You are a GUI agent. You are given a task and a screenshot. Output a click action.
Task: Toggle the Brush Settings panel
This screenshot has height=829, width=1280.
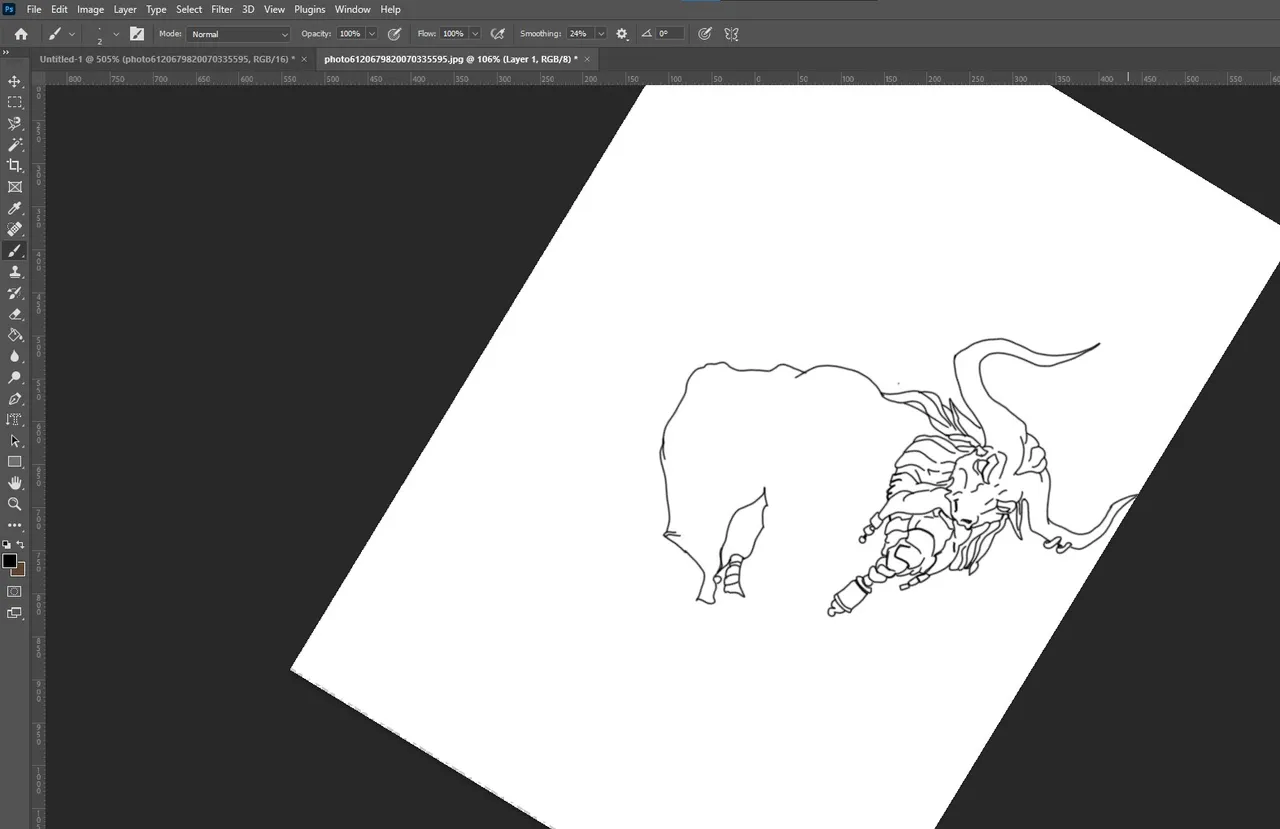click(x=137, y=34)
